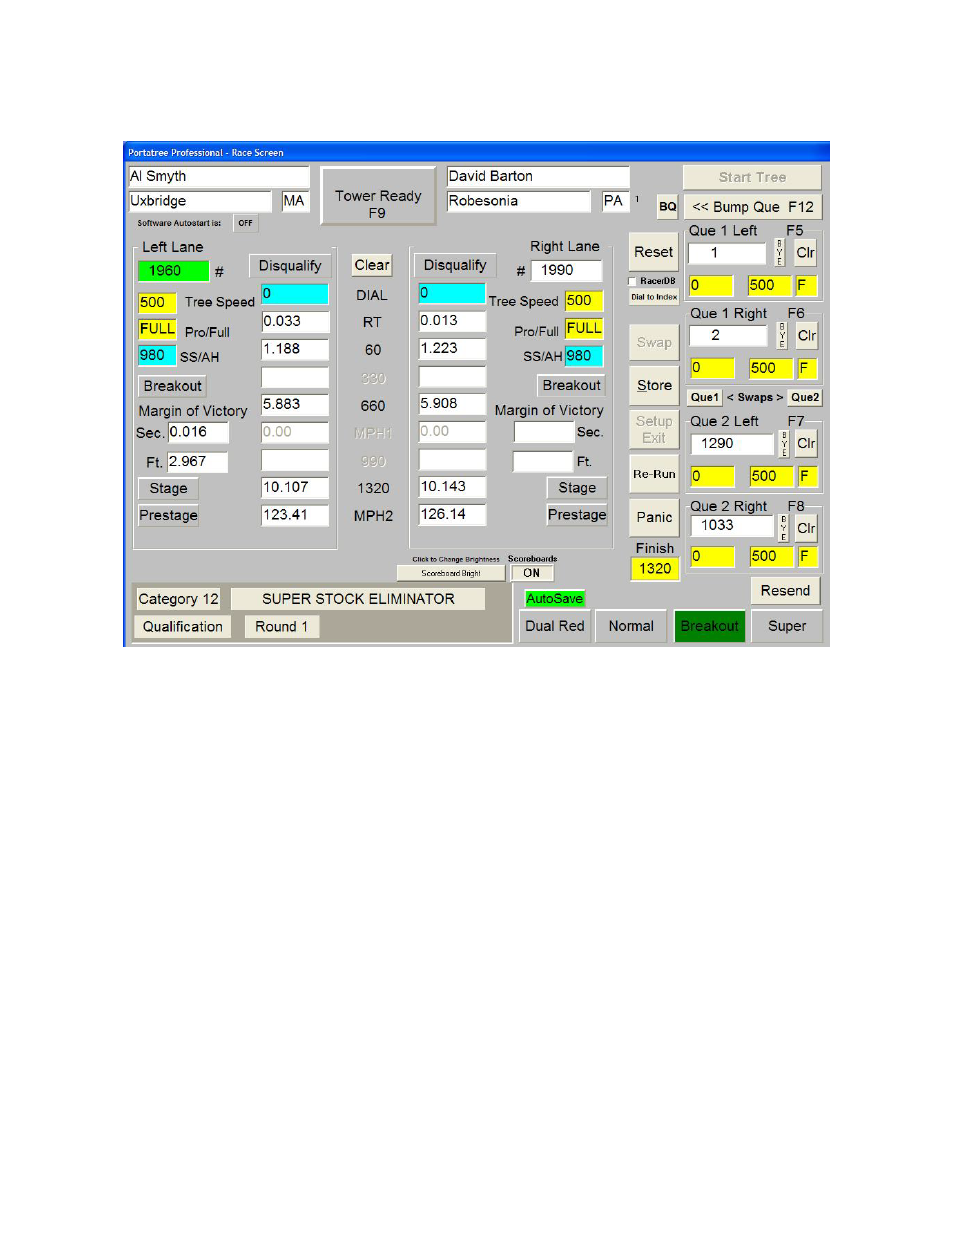
Task: Click the Uxbridge city field
Action: tap(200, 201)
